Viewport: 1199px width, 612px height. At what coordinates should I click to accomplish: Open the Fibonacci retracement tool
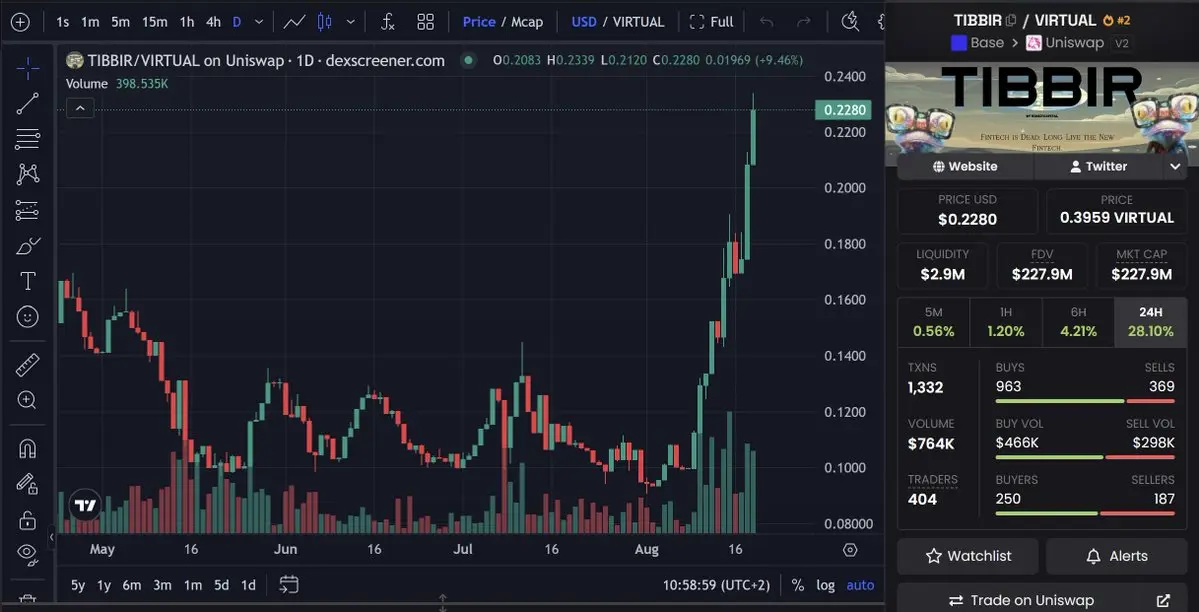(28, 138)
